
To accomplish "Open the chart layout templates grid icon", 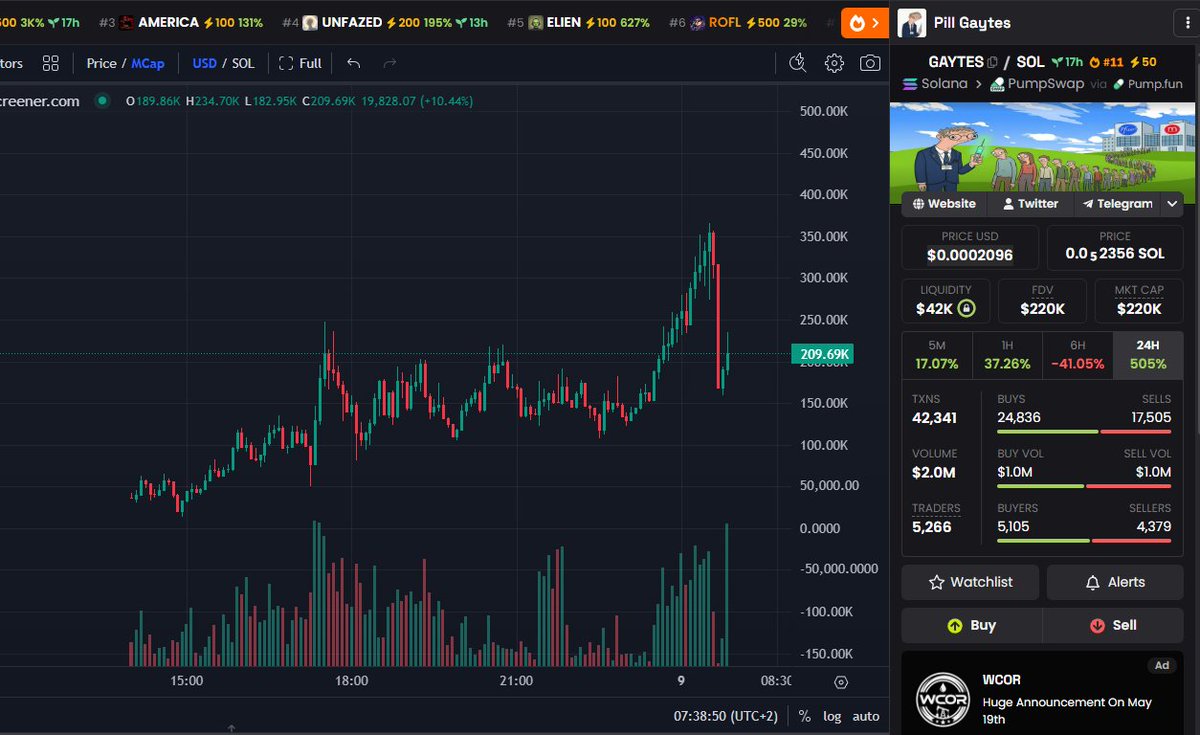I will pyautogui.click(x=51, y=63).
